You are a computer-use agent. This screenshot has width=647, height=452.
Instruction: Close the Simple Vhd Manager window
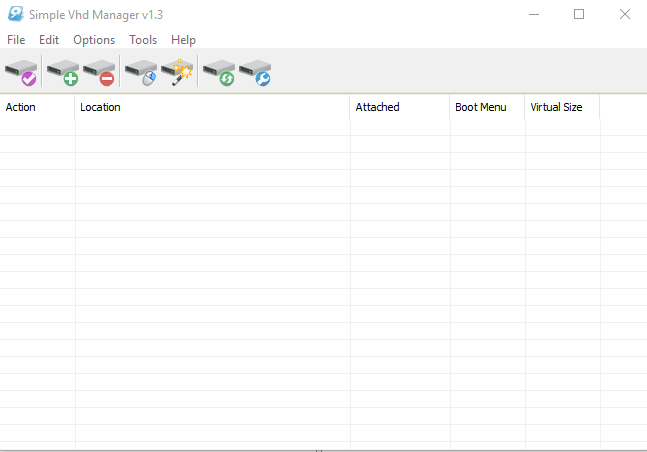625,14
